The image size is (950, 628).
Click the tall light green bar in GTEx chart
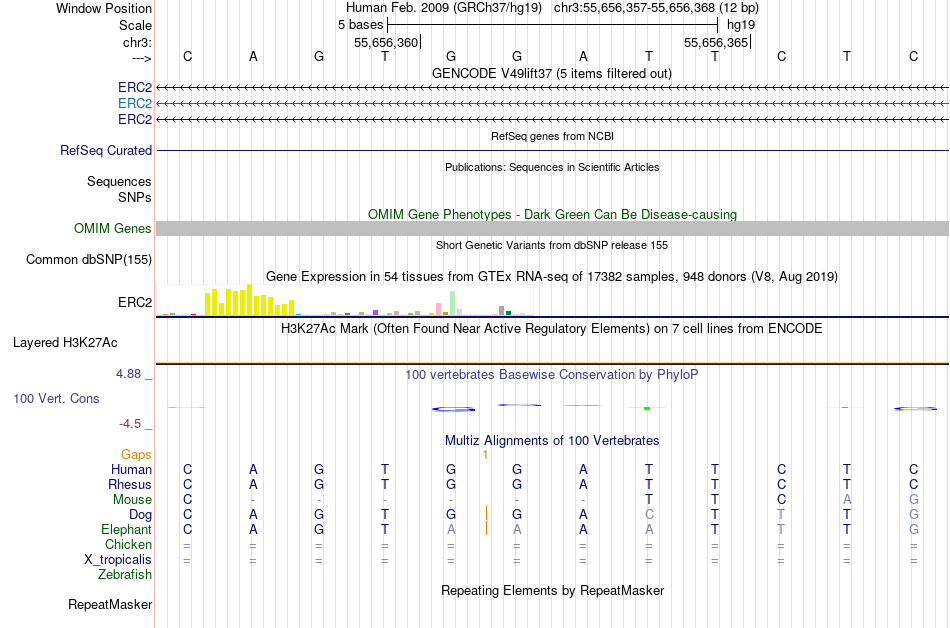pyautogui.click(x=452, y=303)
